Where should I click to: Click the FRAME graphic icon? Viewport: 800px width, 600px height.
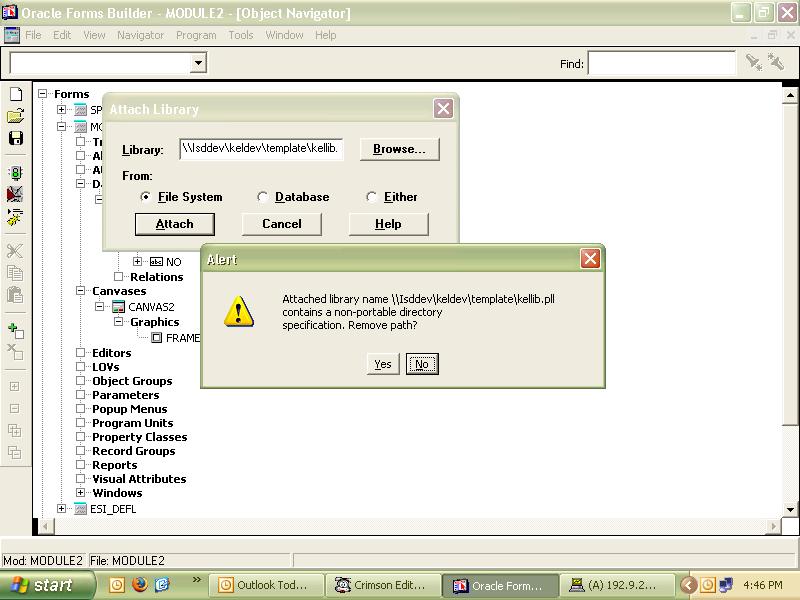click(157, 338)
